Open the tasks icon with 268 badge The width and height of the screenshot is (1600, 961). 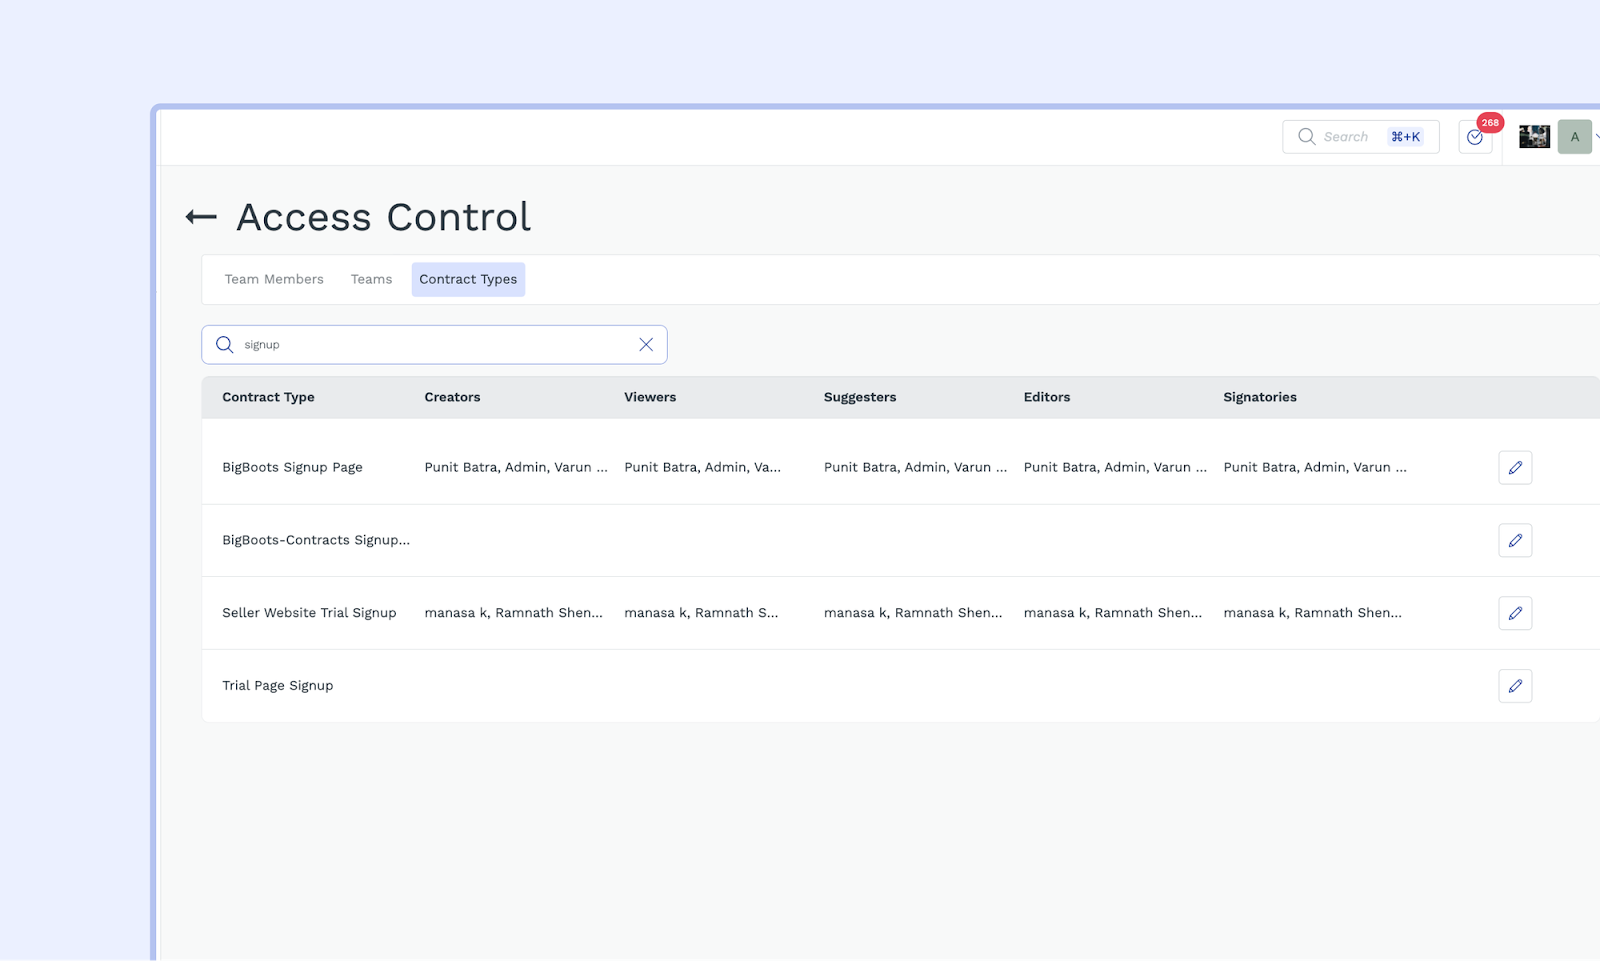tap(1475, 137)
